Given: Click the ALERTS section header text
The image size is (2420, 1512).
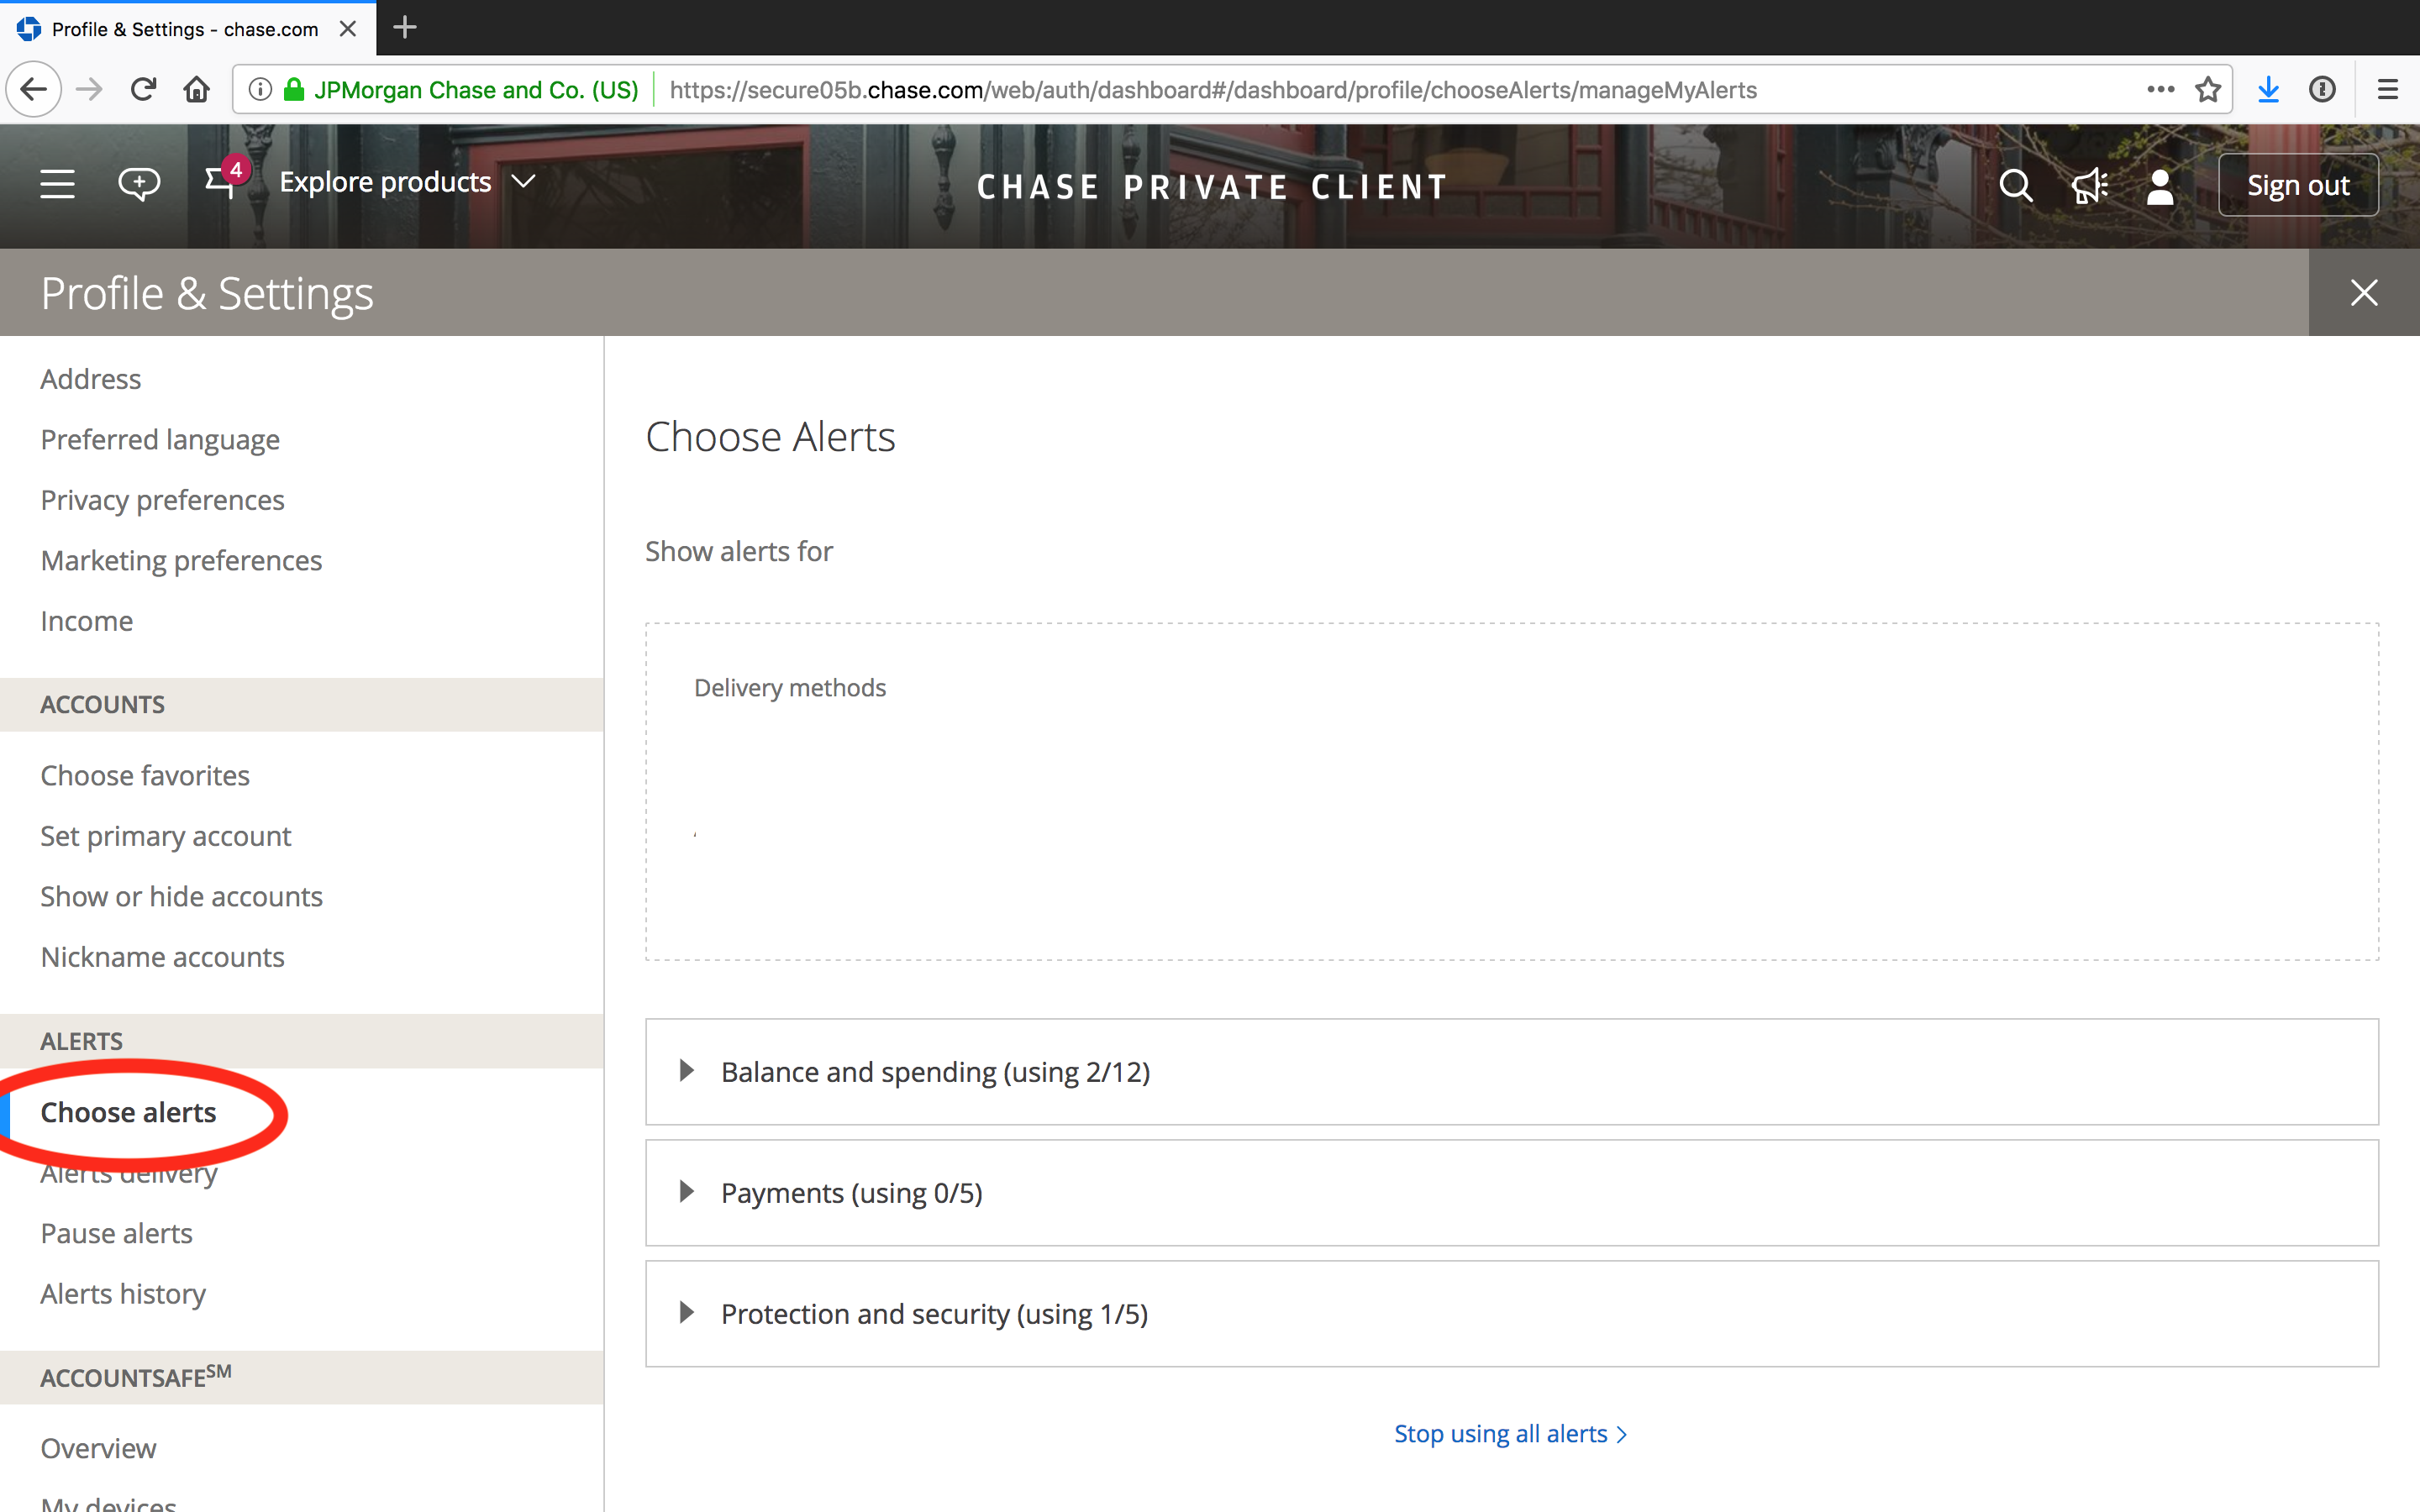Looking at the screenshot, I should [82, 1042].
